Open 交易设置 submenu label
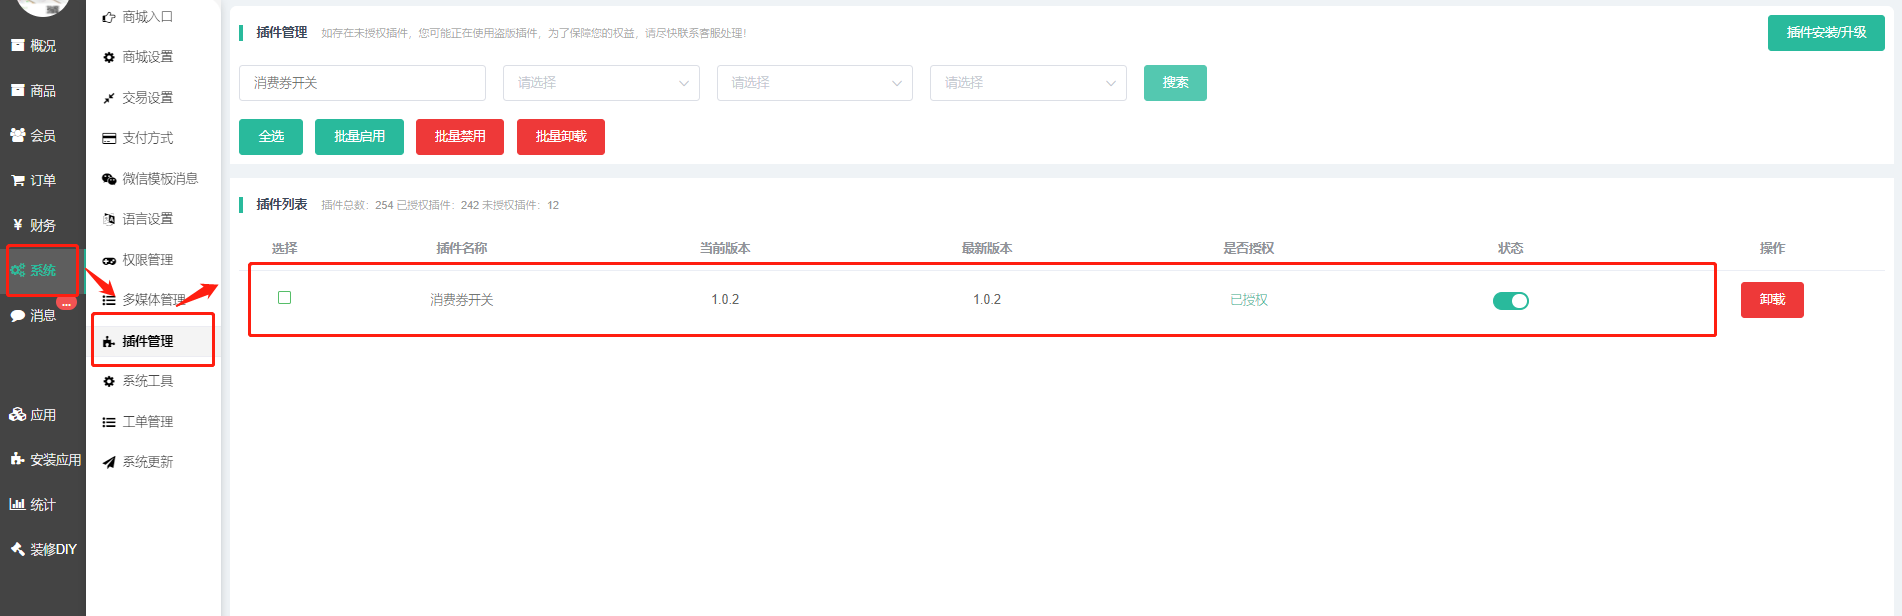Image resolution: width=1902 pixels, height=616 pixels. pos(147,98)
